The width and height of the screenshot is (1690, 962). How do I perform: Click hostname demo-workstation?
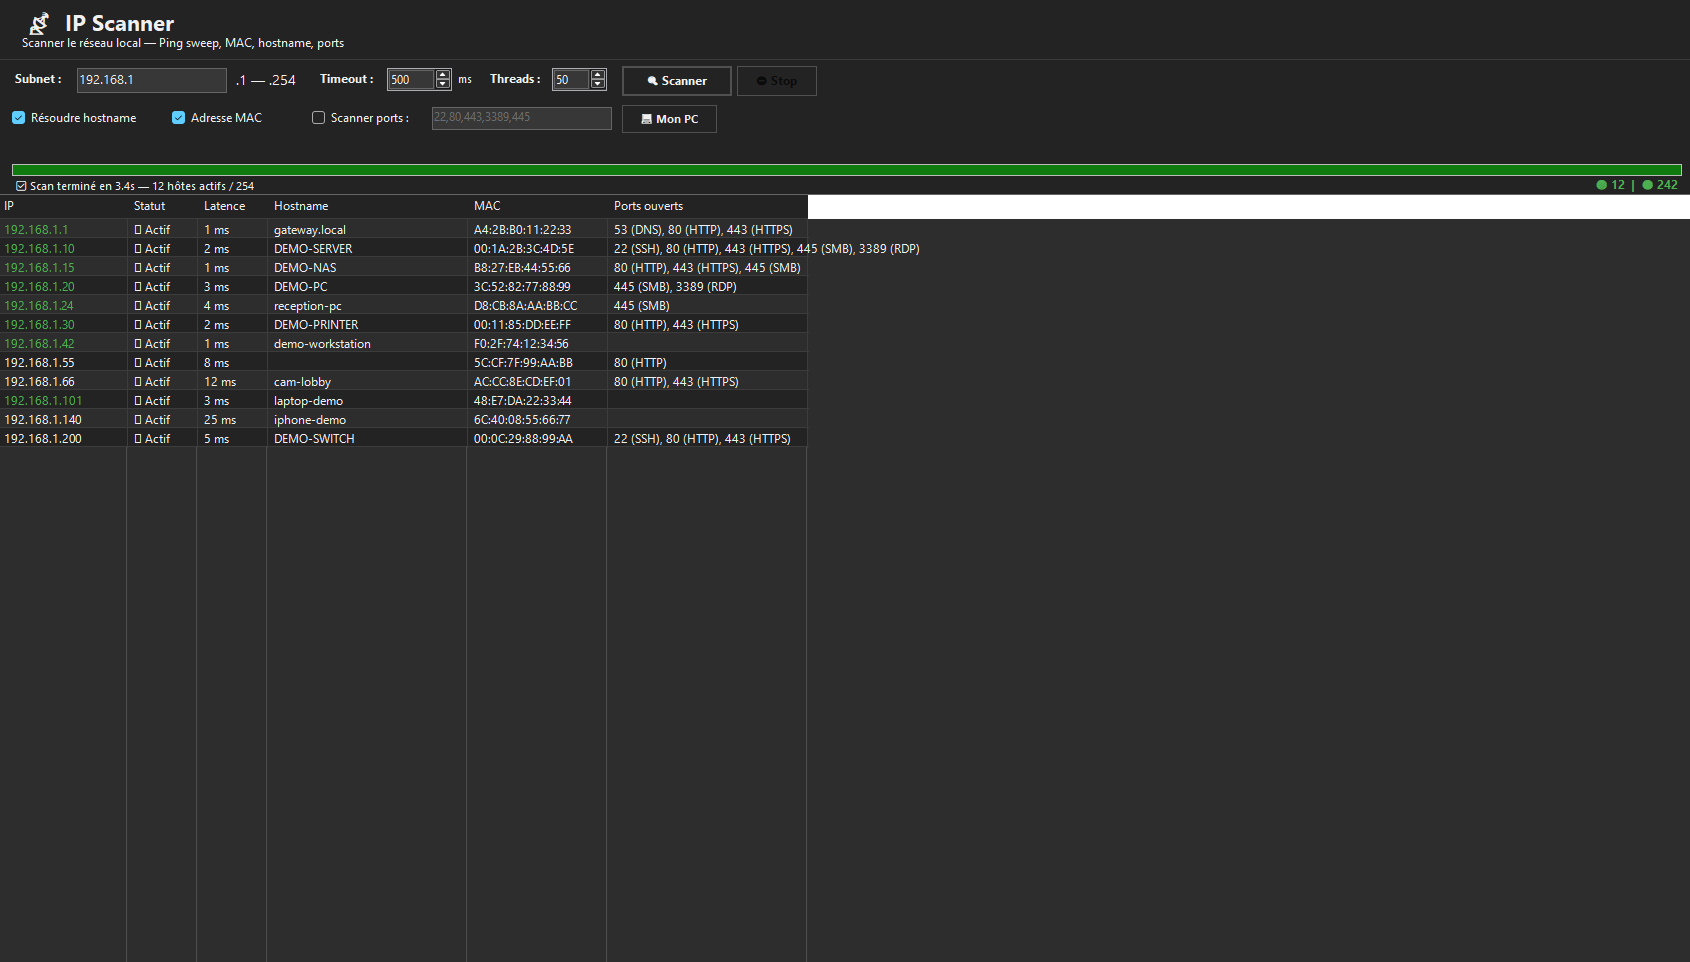(322, 344)
